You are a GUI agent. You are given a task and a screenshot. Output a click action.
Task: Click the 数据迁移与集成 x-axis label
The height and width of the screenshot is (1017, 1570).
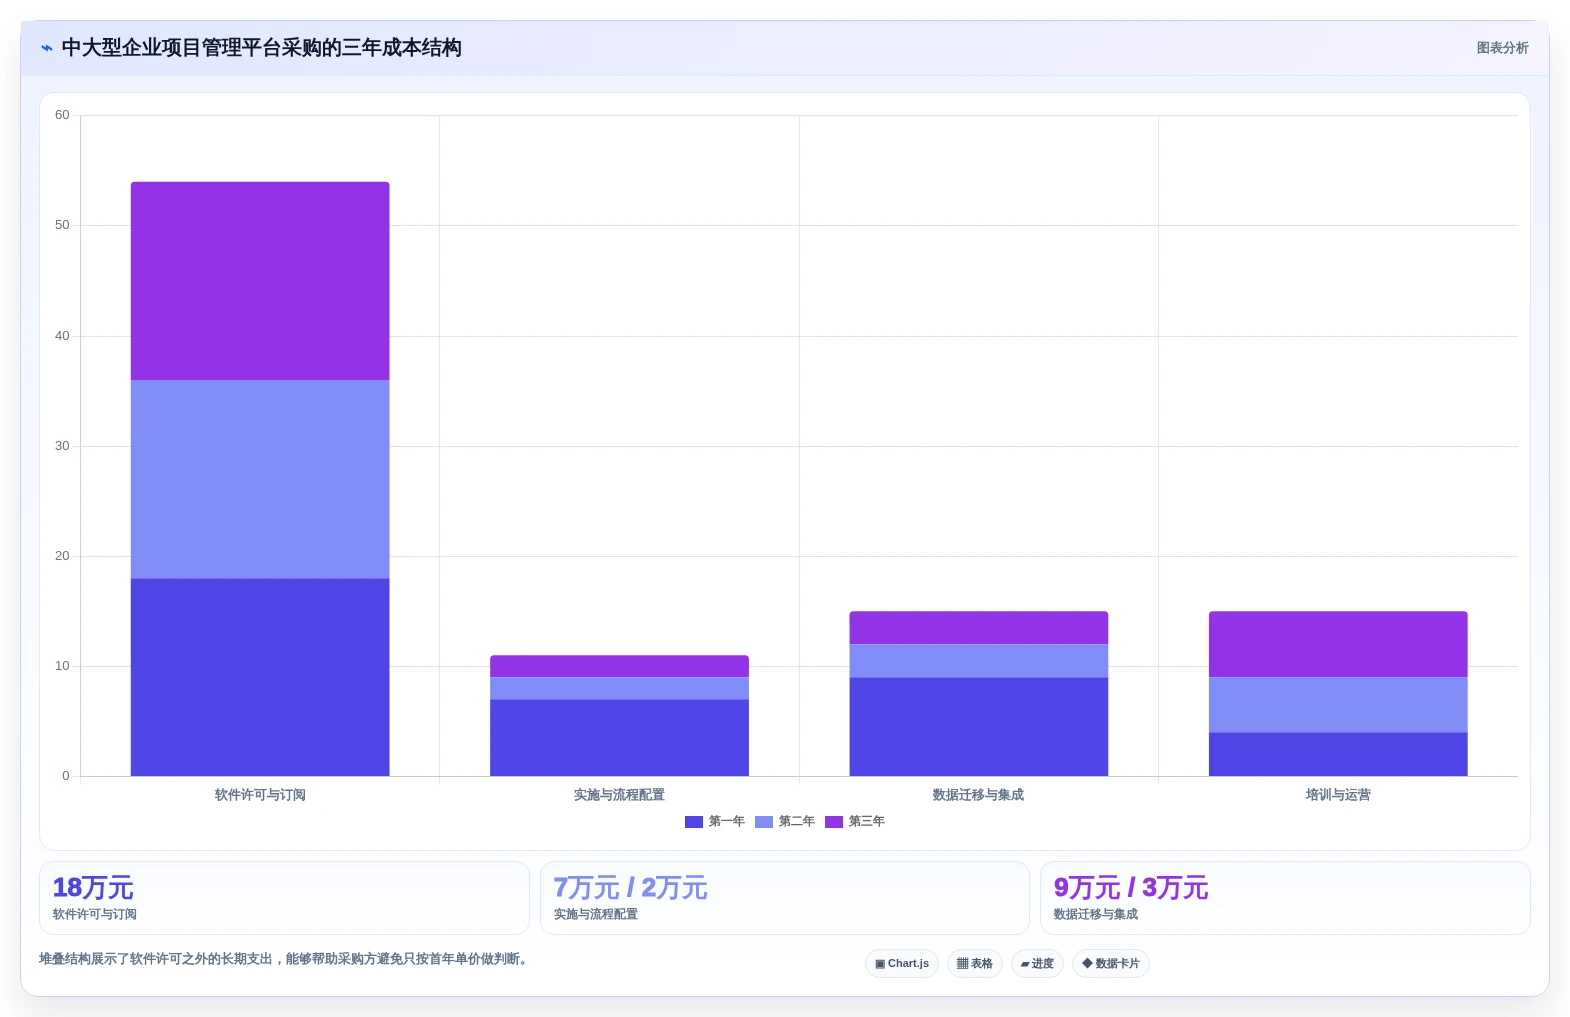978,795
